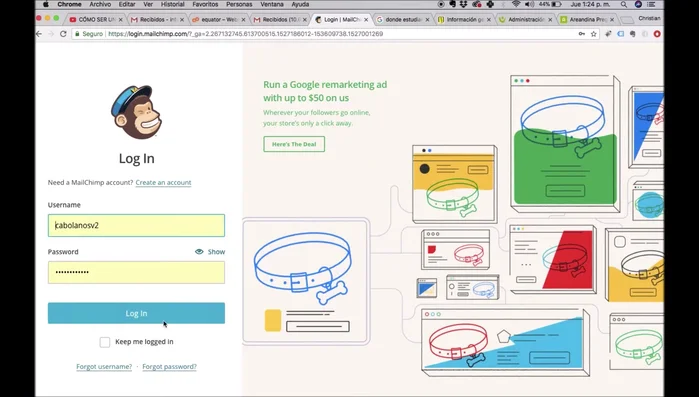Click the green collar ad window illustration
Screen dimensions: 699x397
click(565, 143)
